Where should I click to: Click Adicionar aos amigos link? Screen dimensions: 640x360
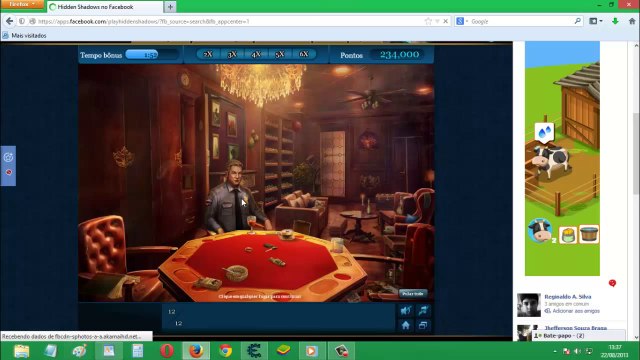click(576, 311)
